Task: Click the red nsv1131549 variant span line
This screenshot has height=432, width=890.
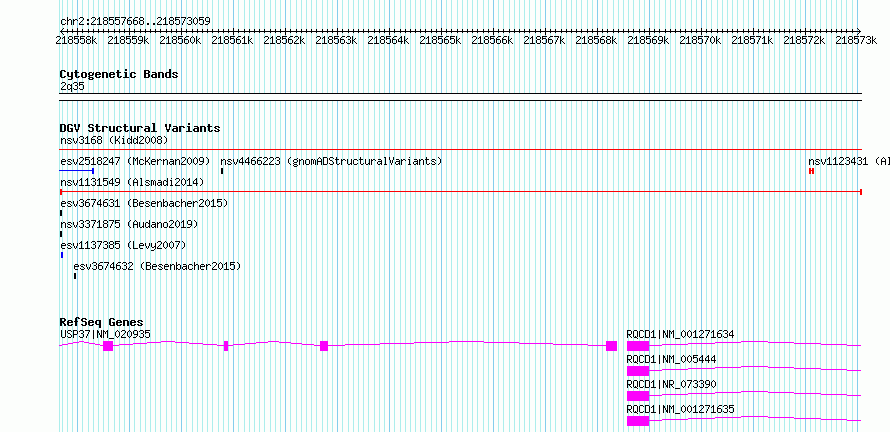Action: pos(461,192)
